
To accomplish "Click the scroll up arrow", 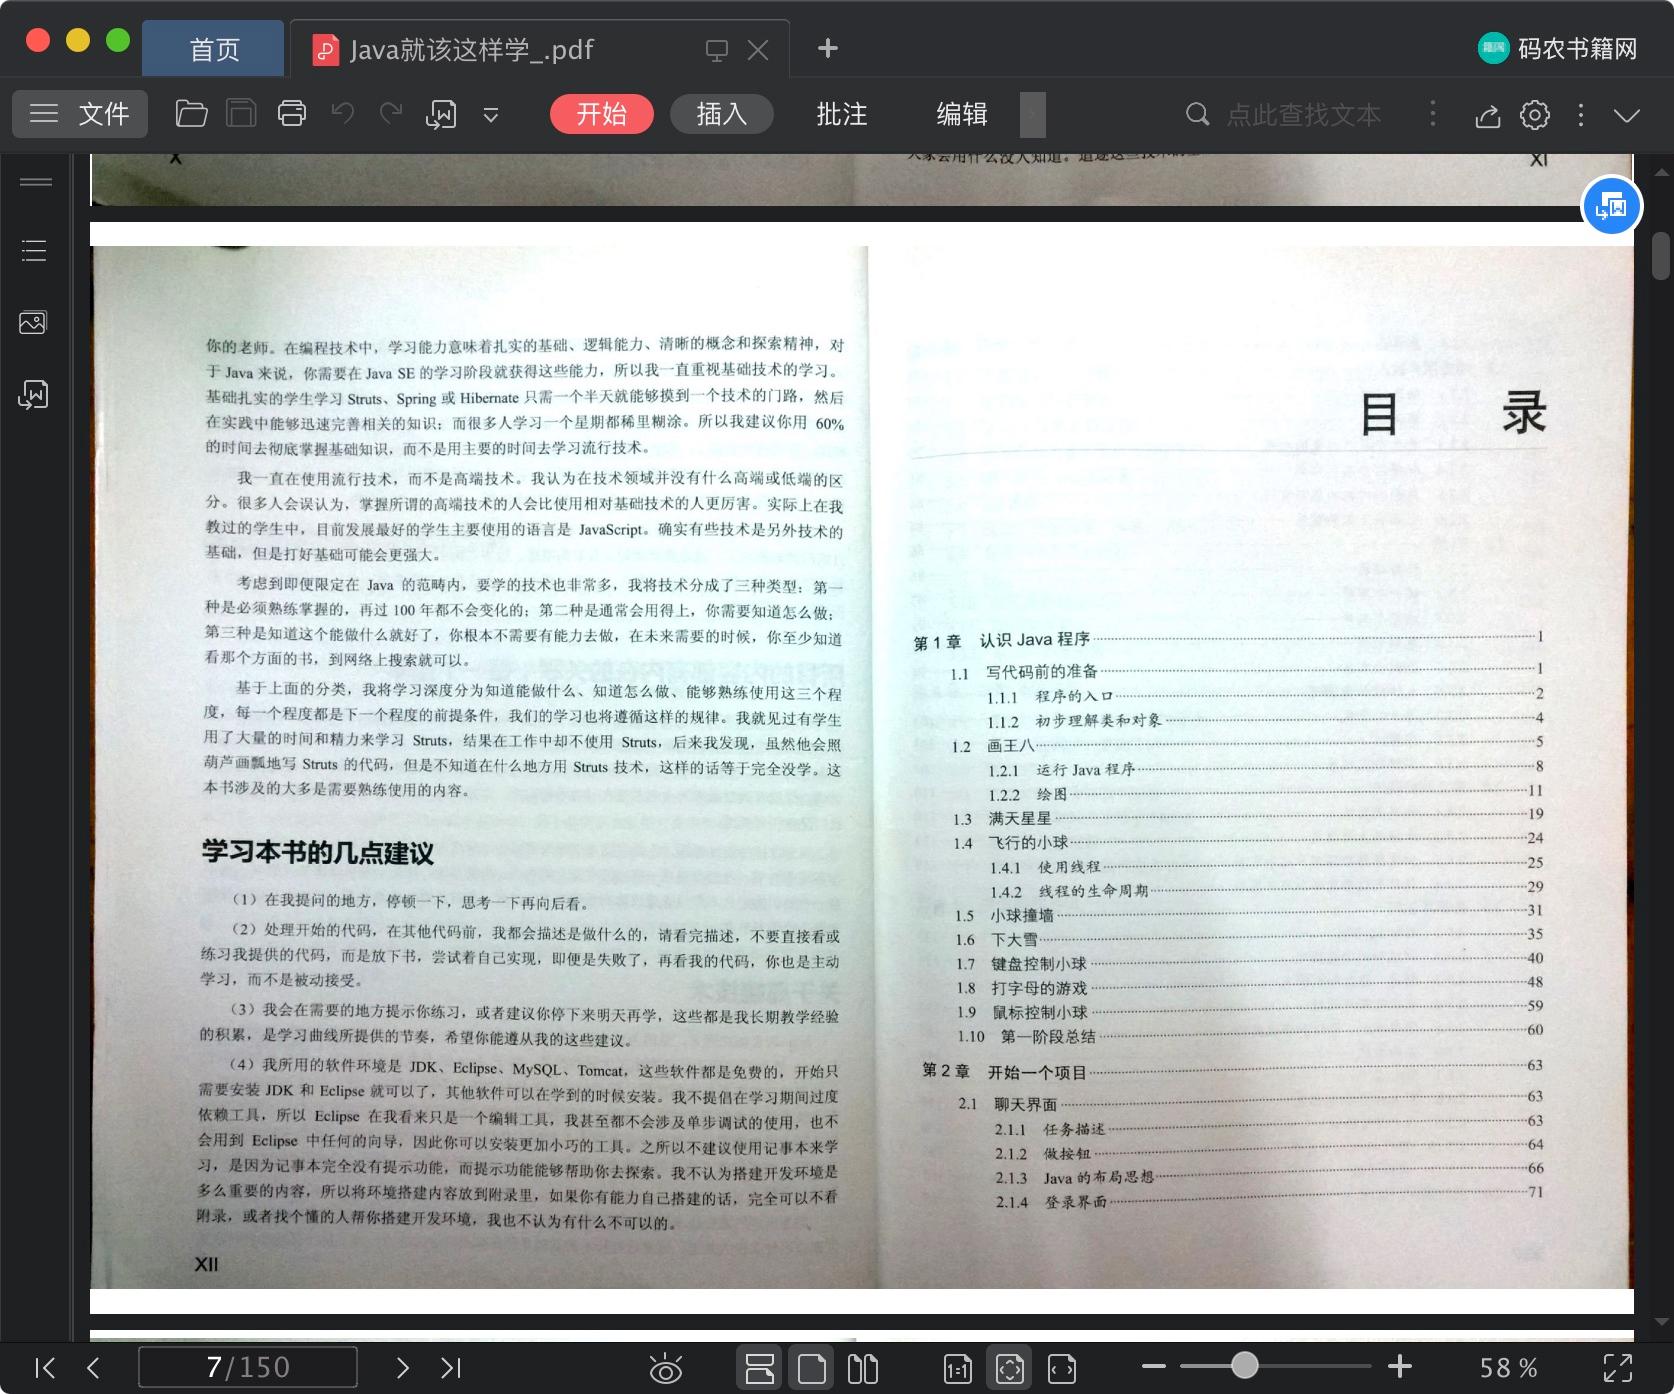I will [1661, 171].
